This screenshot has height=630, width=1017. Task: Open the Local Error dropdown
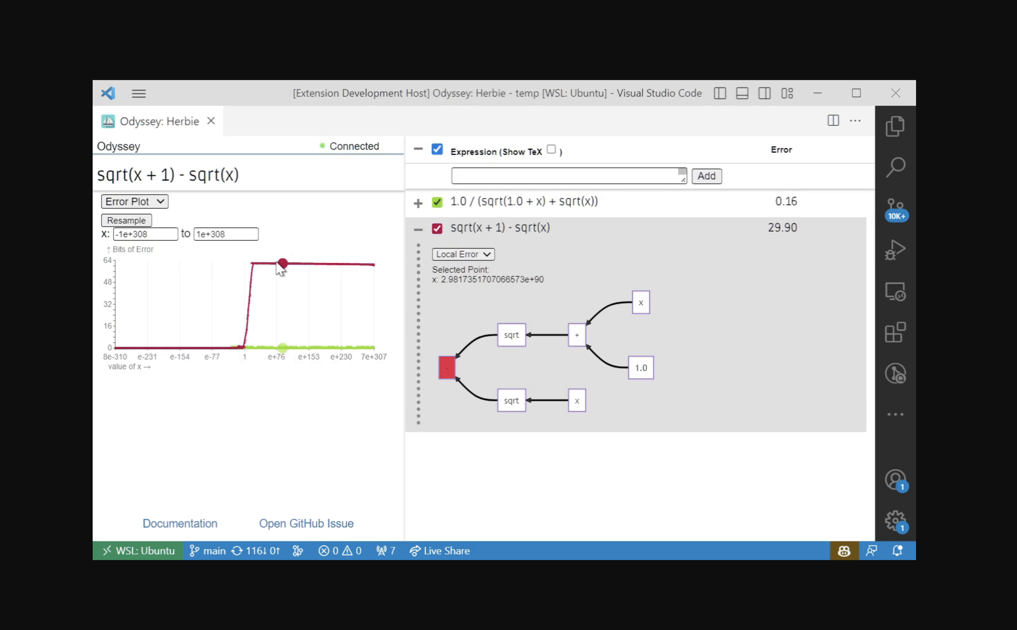point(462,254)
